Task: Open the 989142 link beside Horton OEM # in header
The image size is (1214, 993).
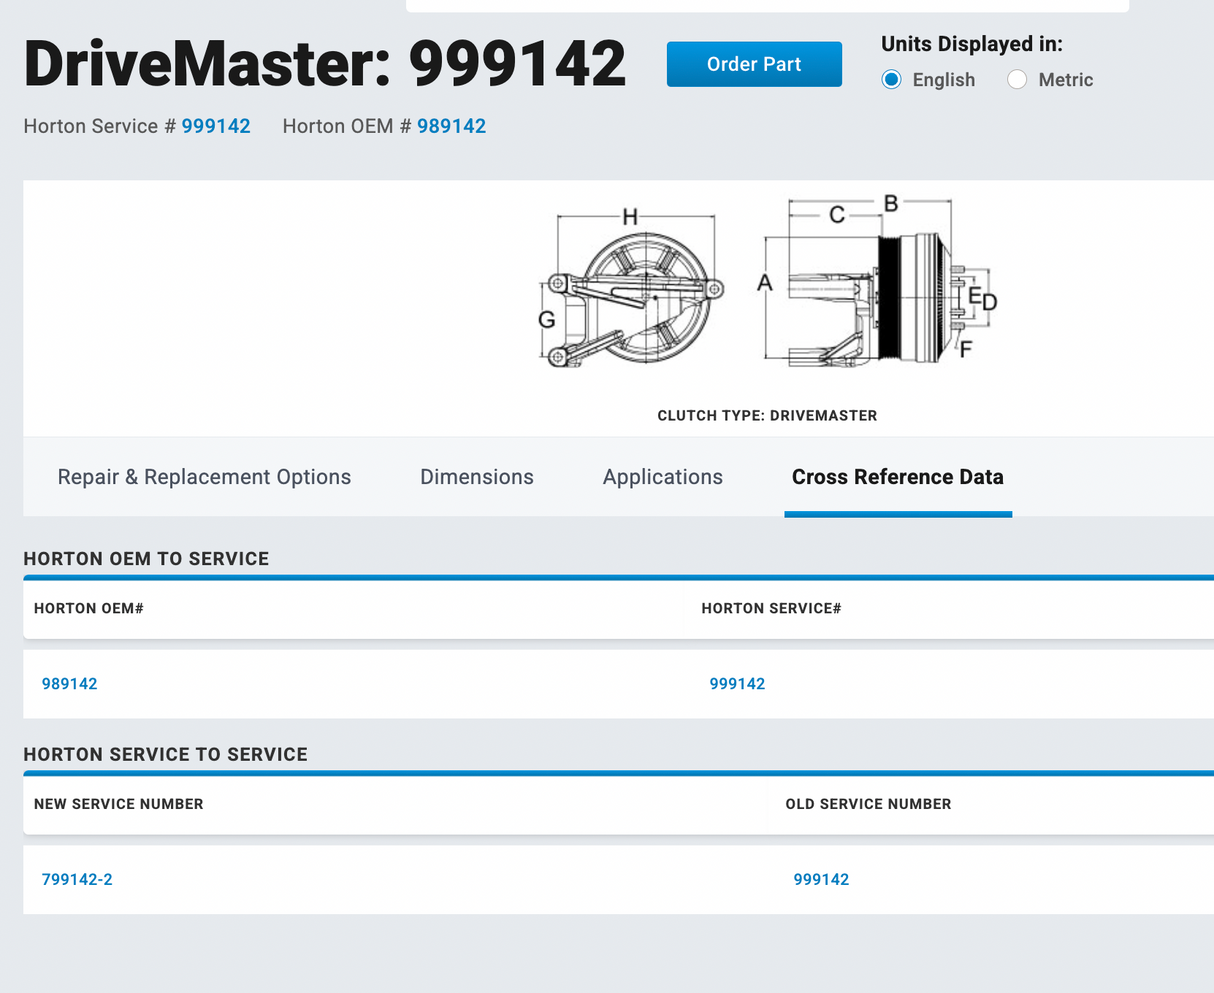Action: click(x=451, y=126)
